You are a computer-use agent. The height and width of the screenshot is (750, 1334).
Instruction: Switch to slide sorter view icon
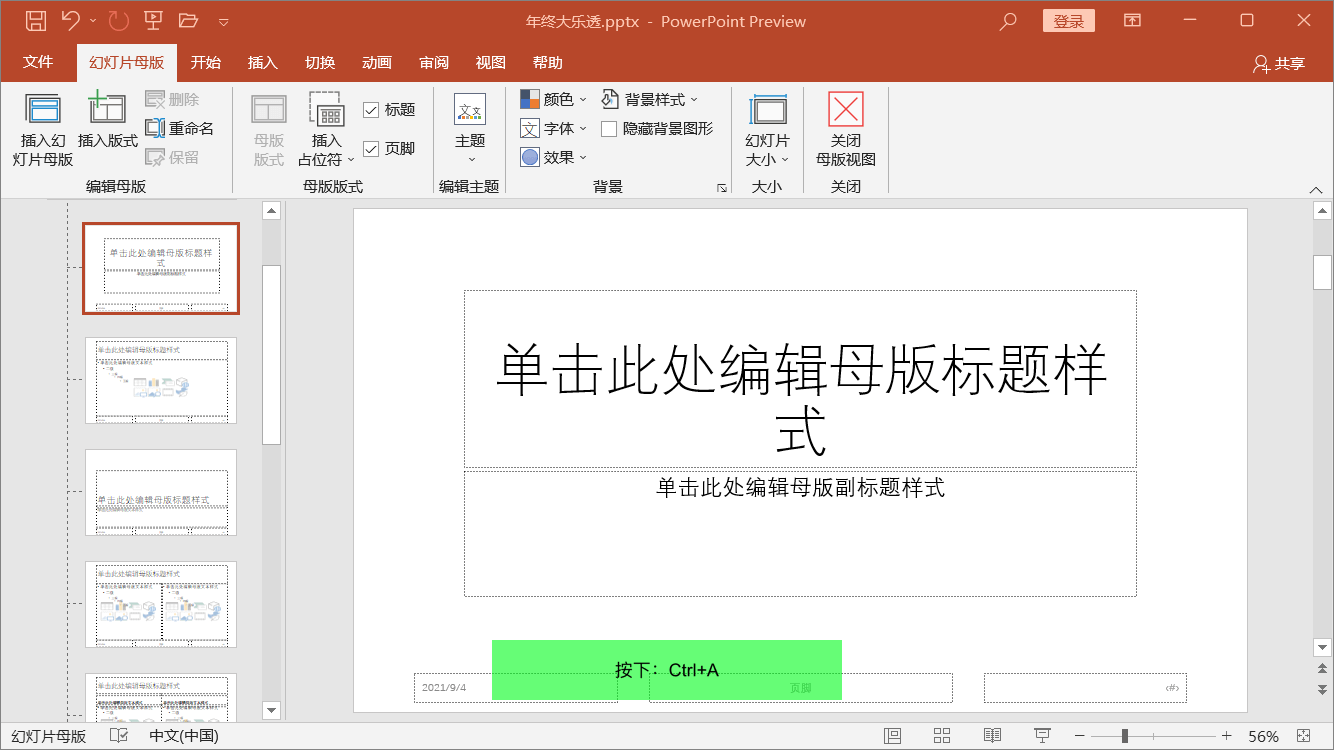[942, 736]
